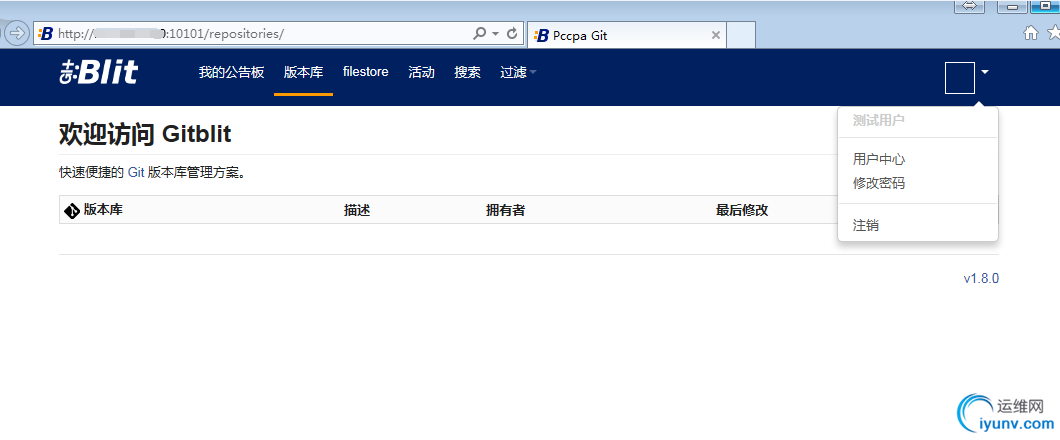Refresh the page with the reload icon

click(x=512, y=33)
